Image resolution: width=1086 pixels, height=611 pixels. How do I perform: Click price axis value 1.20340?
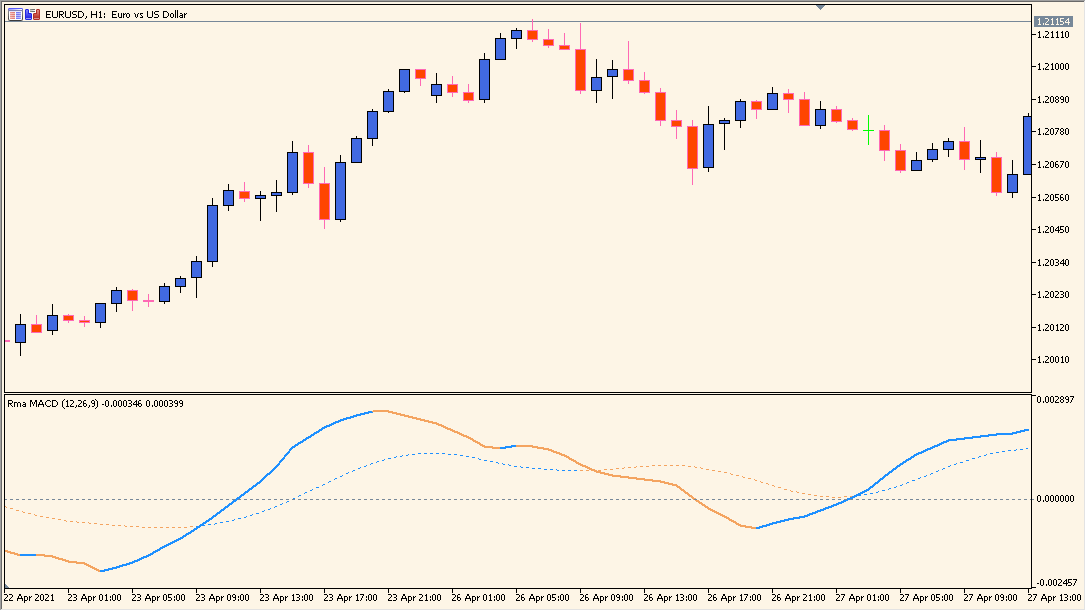coord(1053,263)
